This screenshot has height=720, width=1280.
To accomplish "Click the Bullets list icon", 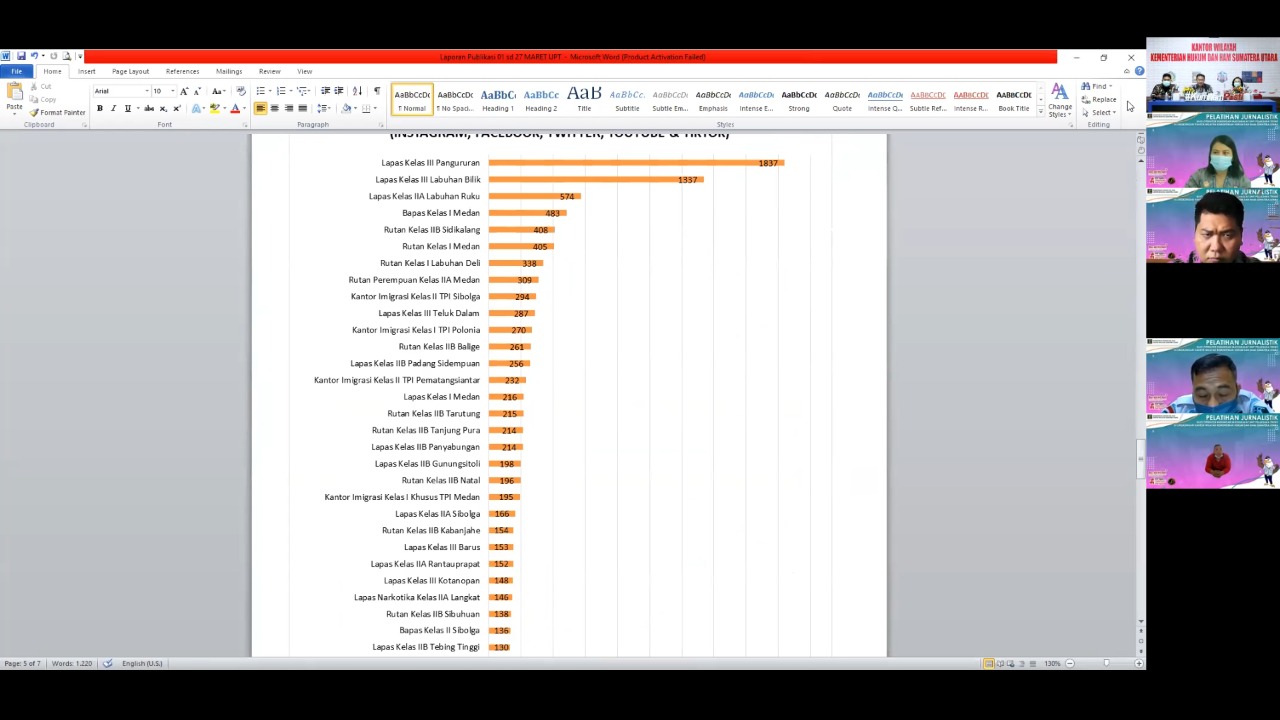I will tap(260, 91).
